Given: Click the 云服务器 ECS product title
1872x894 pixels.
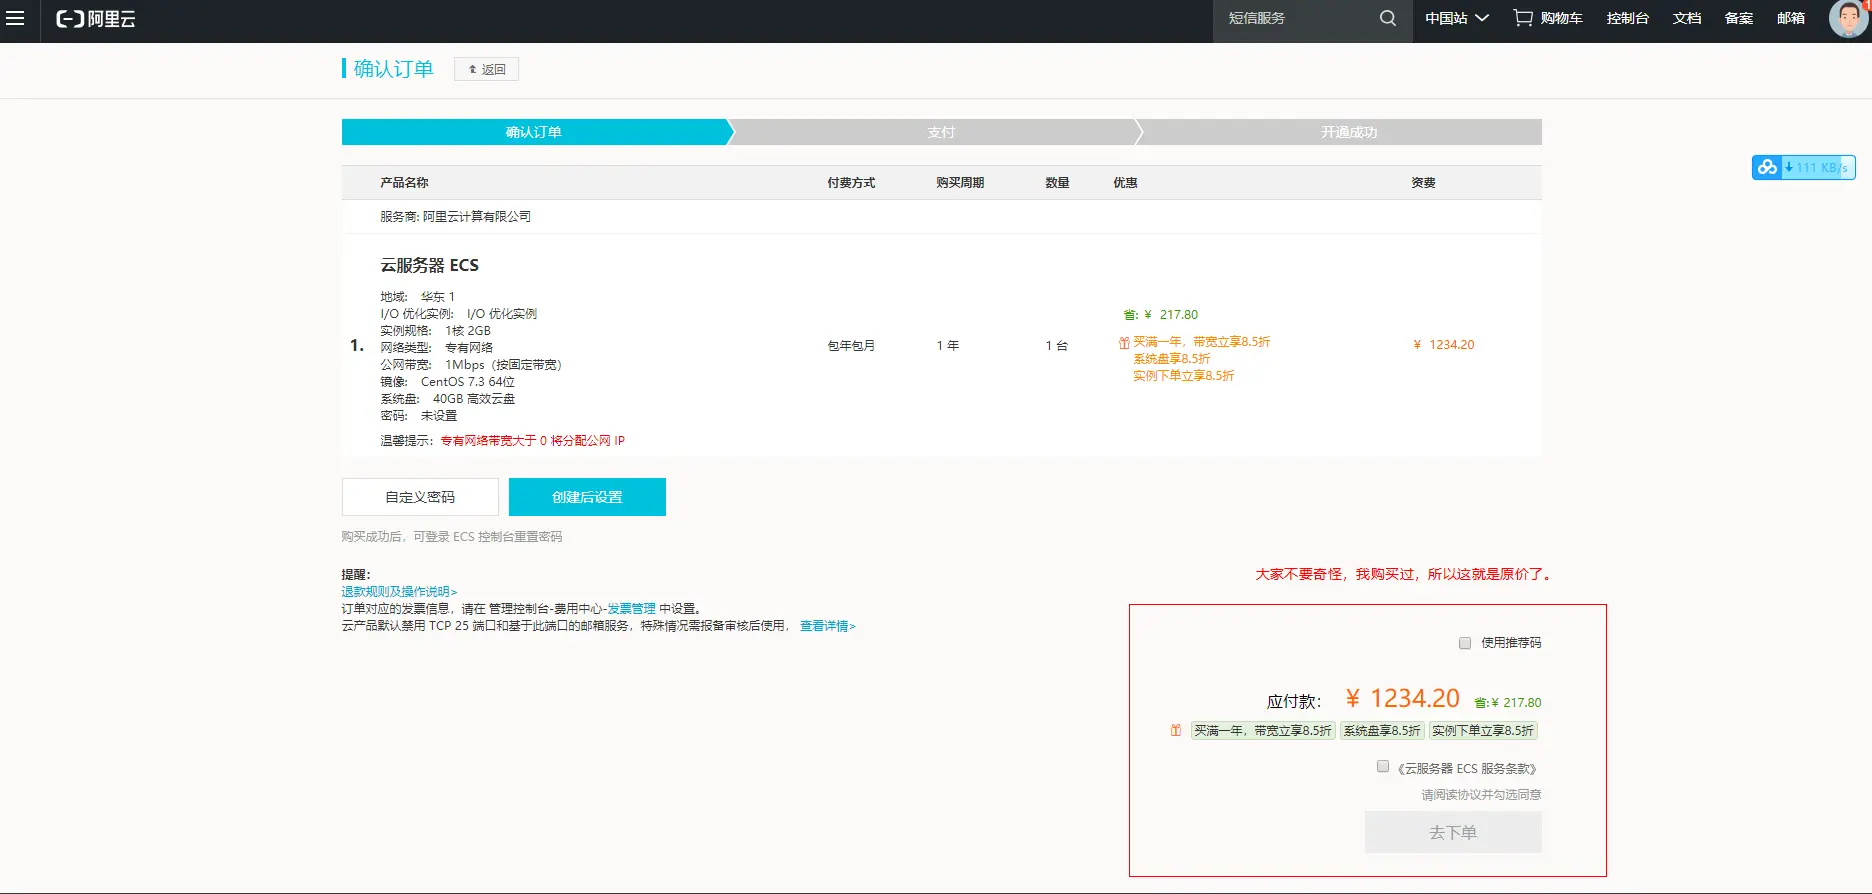Looking at the screenshot, I should [429, 265].
